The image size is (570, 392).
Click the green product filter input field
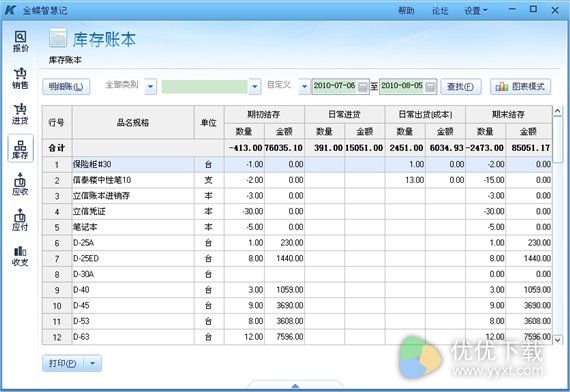(205, 87)
